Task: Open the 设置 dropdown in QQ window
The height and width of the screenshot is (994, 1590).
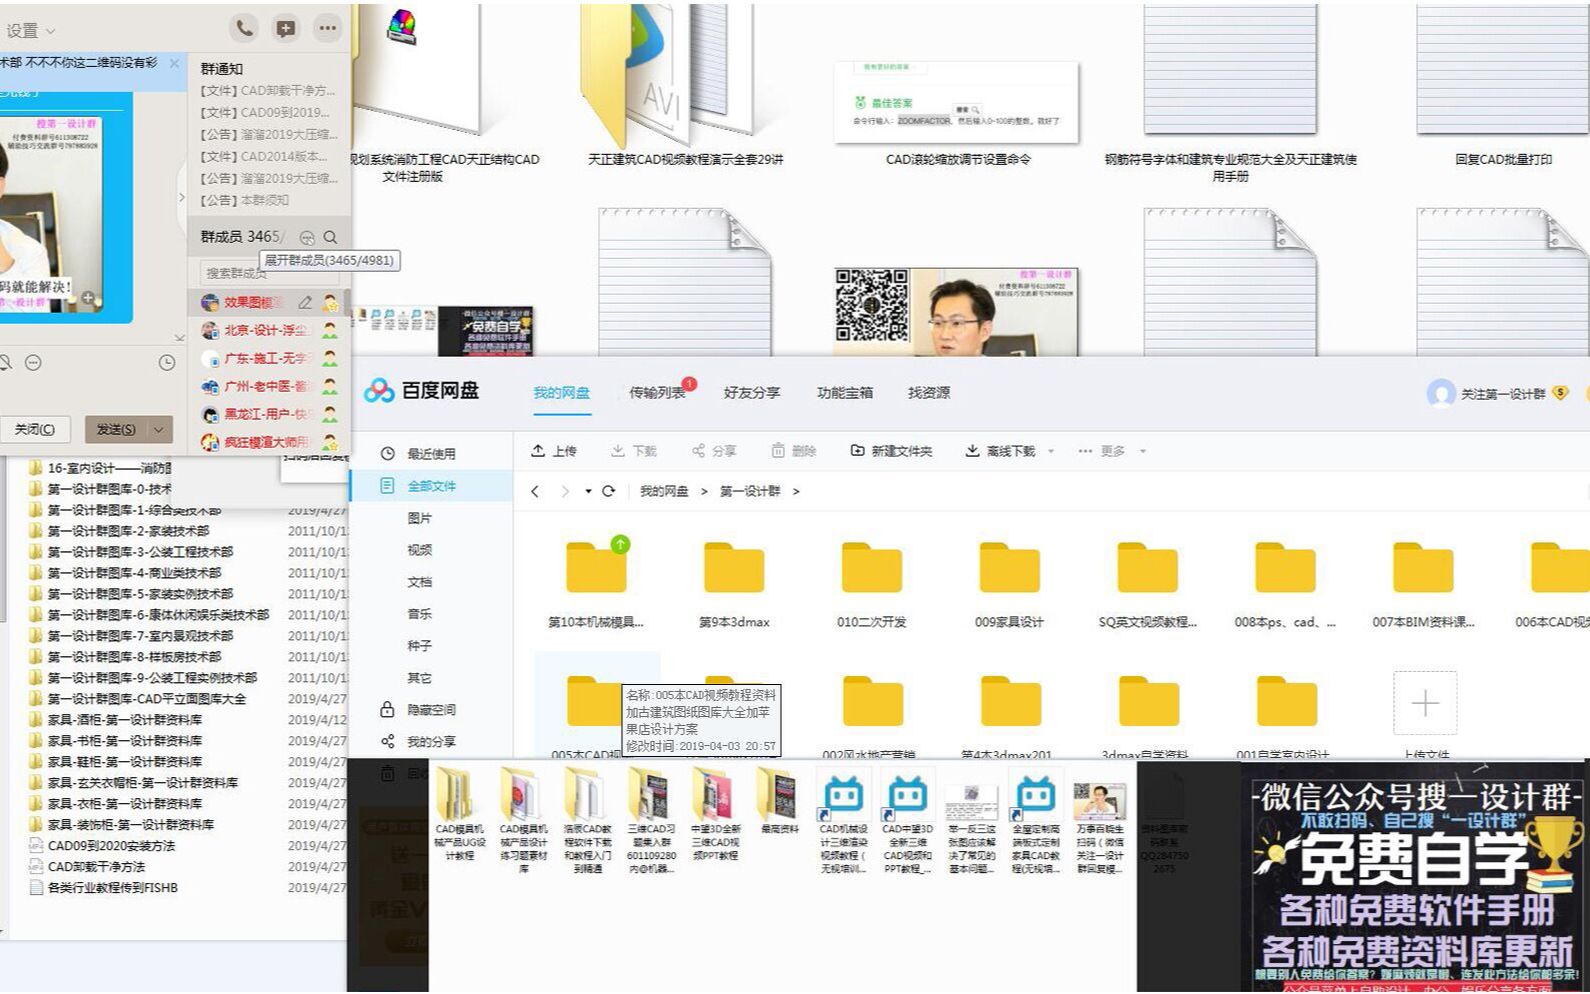Action: [30, 31]
